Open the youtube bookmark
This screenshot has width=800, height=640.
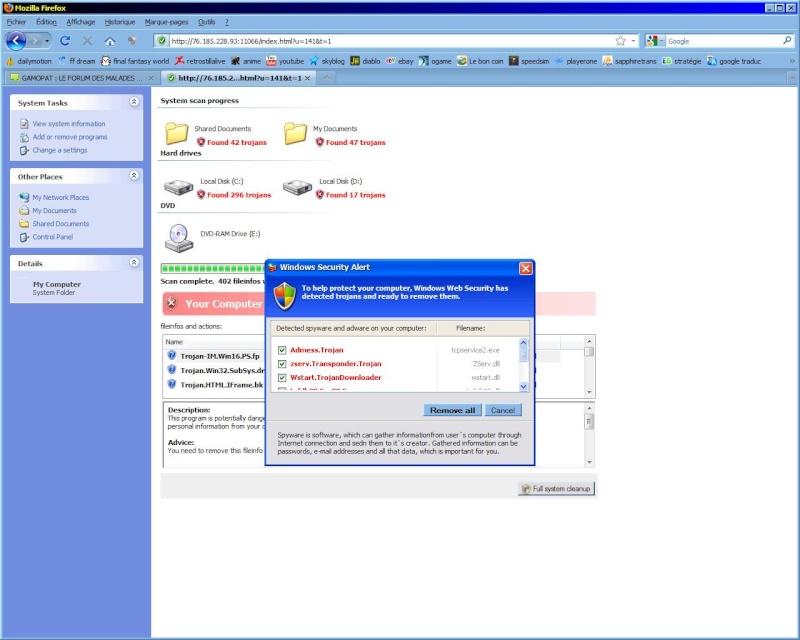pyautogui.click(x=285, y=61)
